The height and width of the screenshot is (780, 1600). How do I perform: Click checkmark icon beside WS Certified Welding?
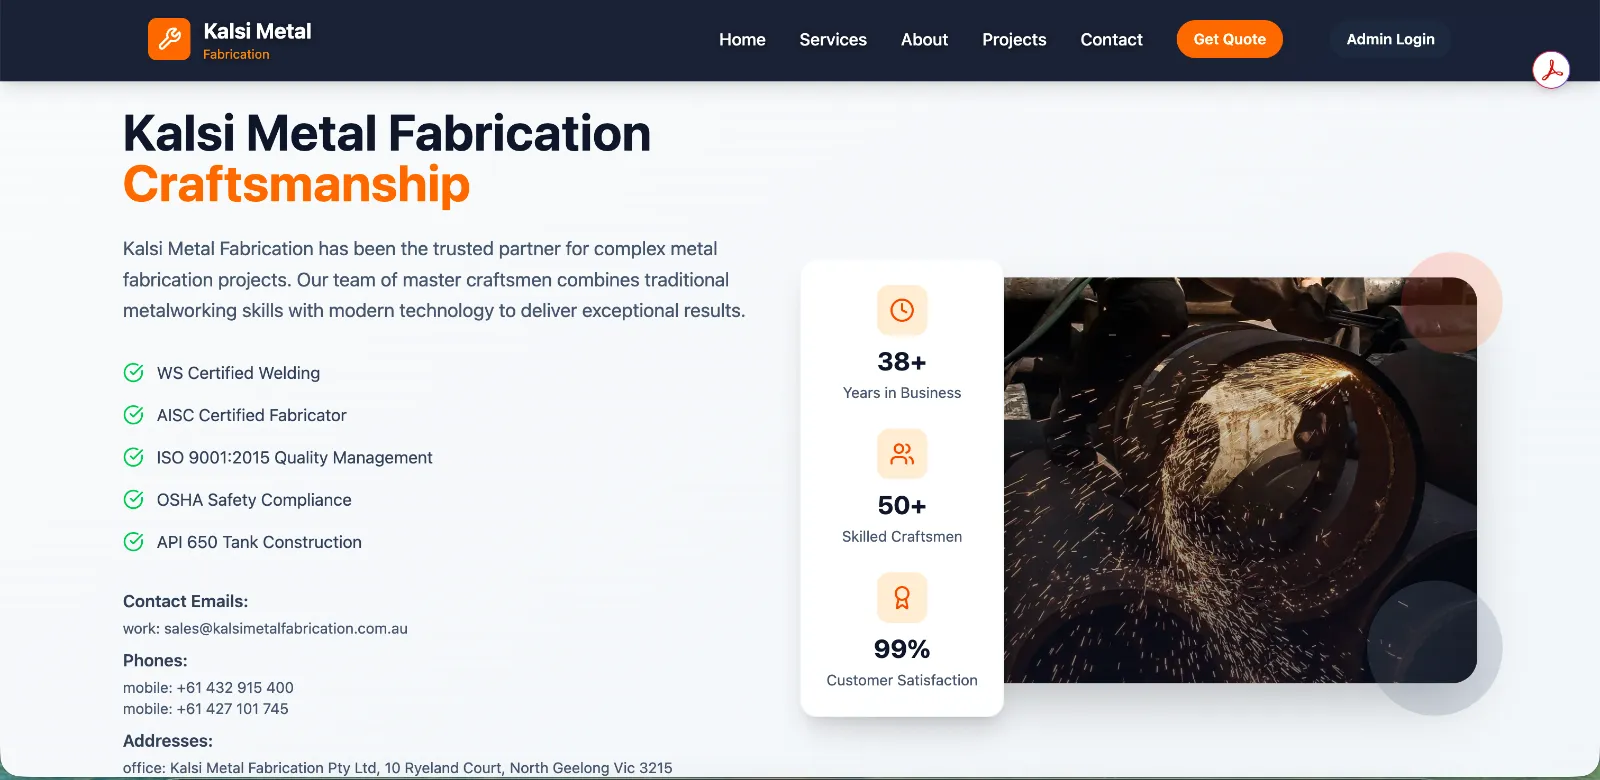[133, 373]
